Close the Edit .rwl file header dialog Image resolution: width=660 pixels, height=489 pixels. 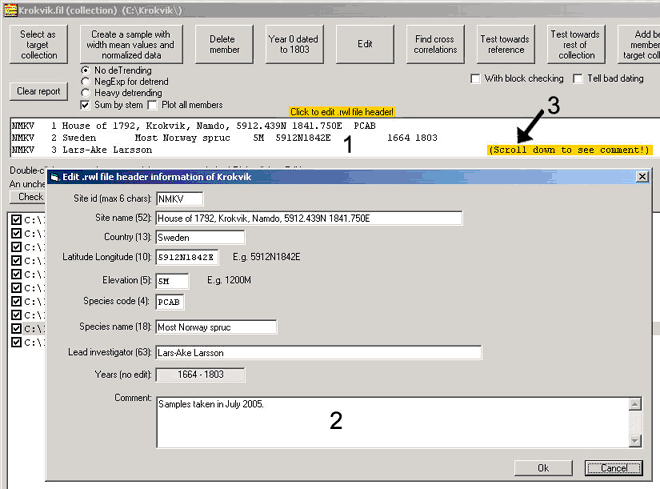pos(642,177)
